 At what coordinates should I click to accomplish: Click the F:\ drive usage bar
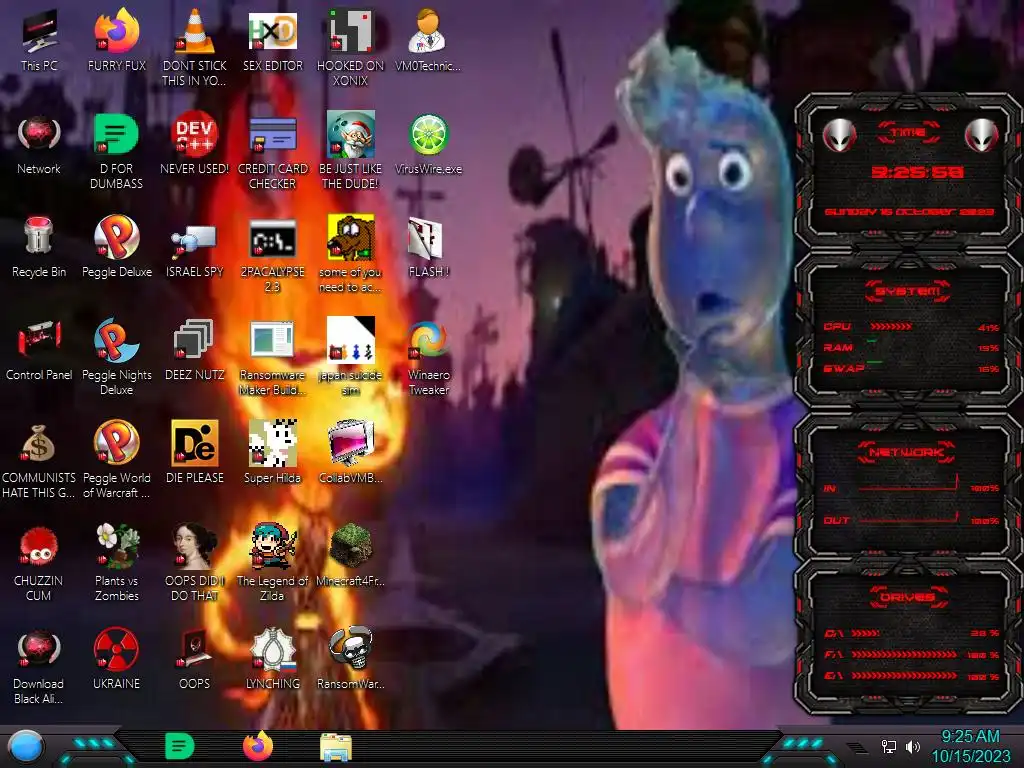click(x=904, y=654)
